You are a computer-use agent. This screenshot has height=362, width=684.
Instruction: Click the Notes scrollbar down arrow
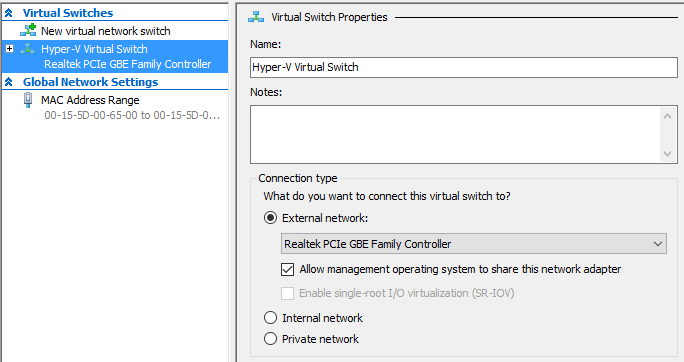click(x=667, y=154)
